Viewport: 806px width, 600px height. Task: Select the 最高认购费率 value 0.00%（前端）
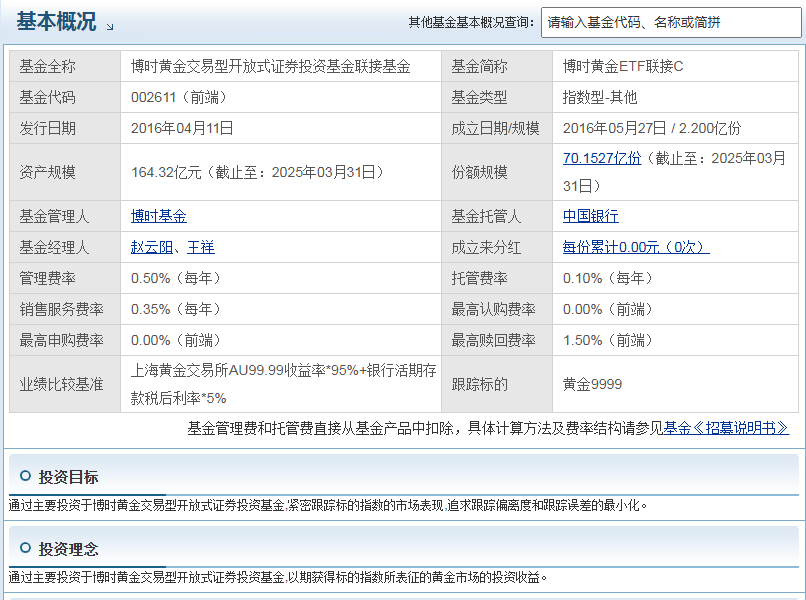[x=608, y=309]
